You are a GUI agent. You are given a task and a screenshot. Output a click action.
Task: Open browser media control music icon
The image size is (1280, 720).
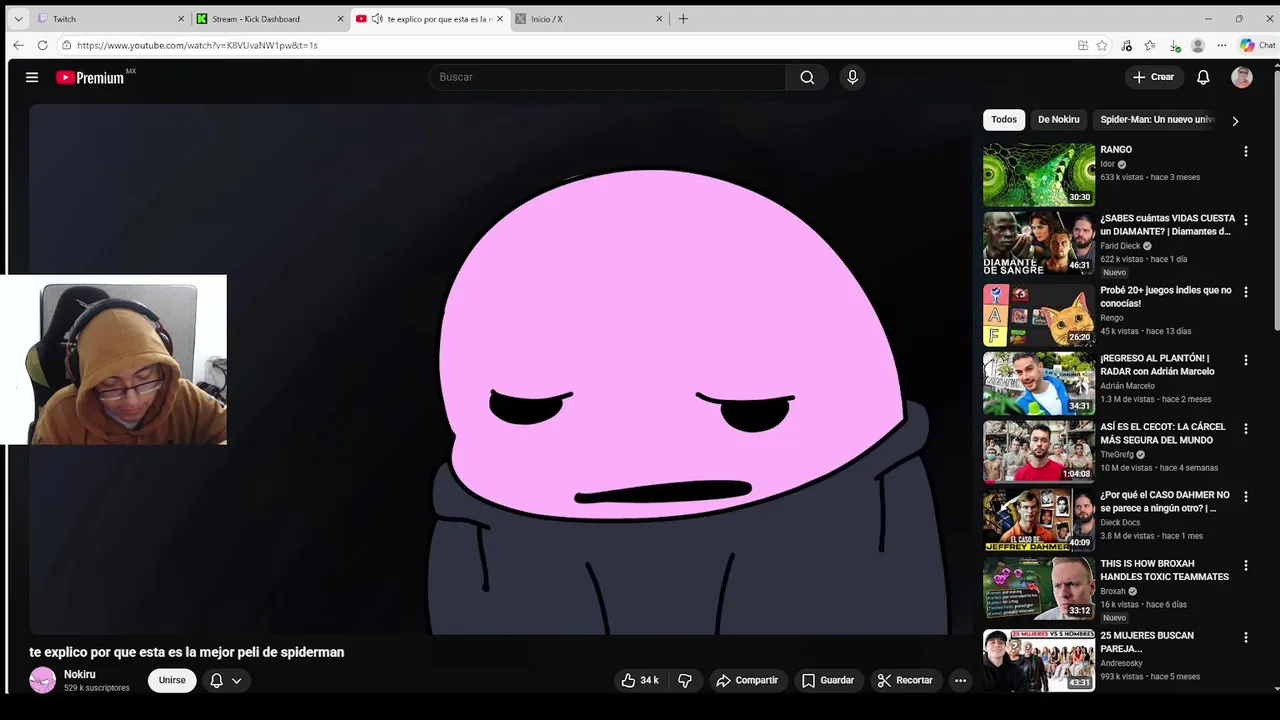pyautogui.click(x=1127, y=45)
